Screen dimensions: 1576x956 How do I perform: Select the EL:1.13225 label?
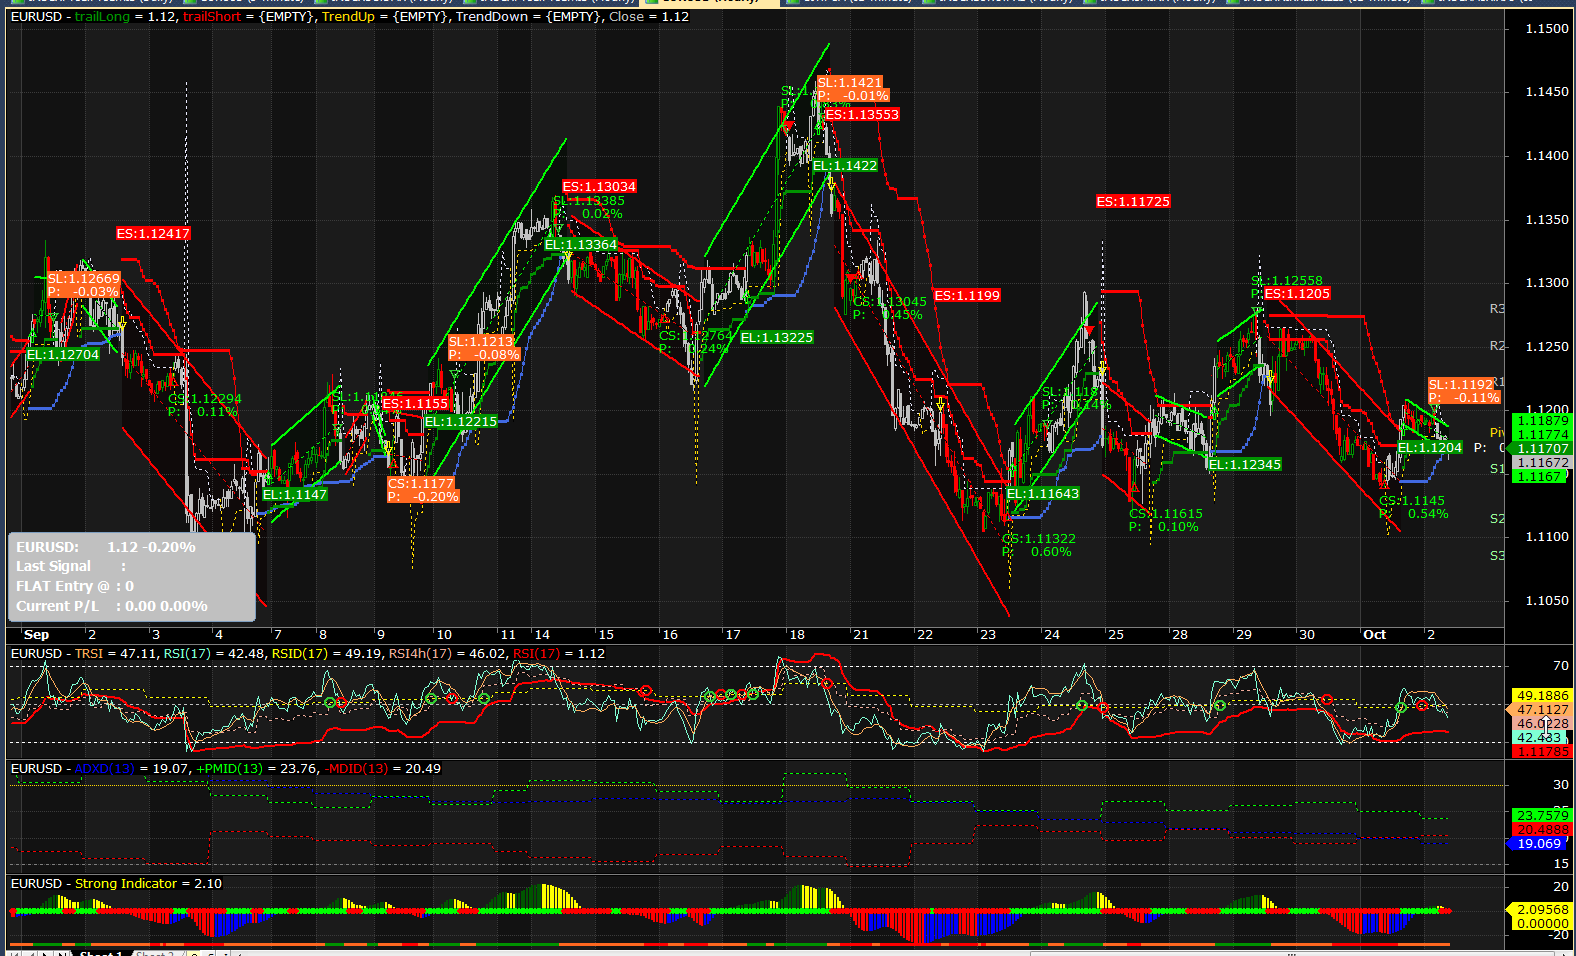coord(777,337)
